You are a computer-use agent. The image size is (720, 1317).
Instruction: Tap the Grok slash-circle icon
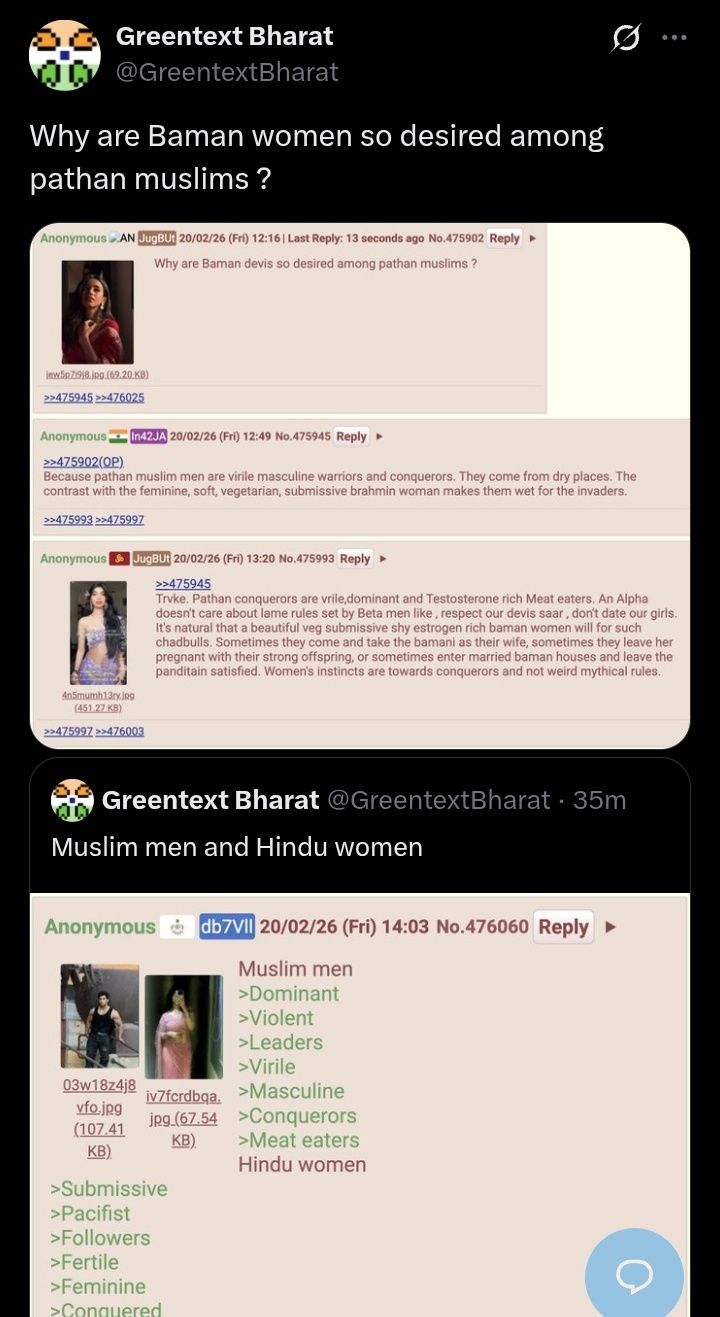click(626, 38)
